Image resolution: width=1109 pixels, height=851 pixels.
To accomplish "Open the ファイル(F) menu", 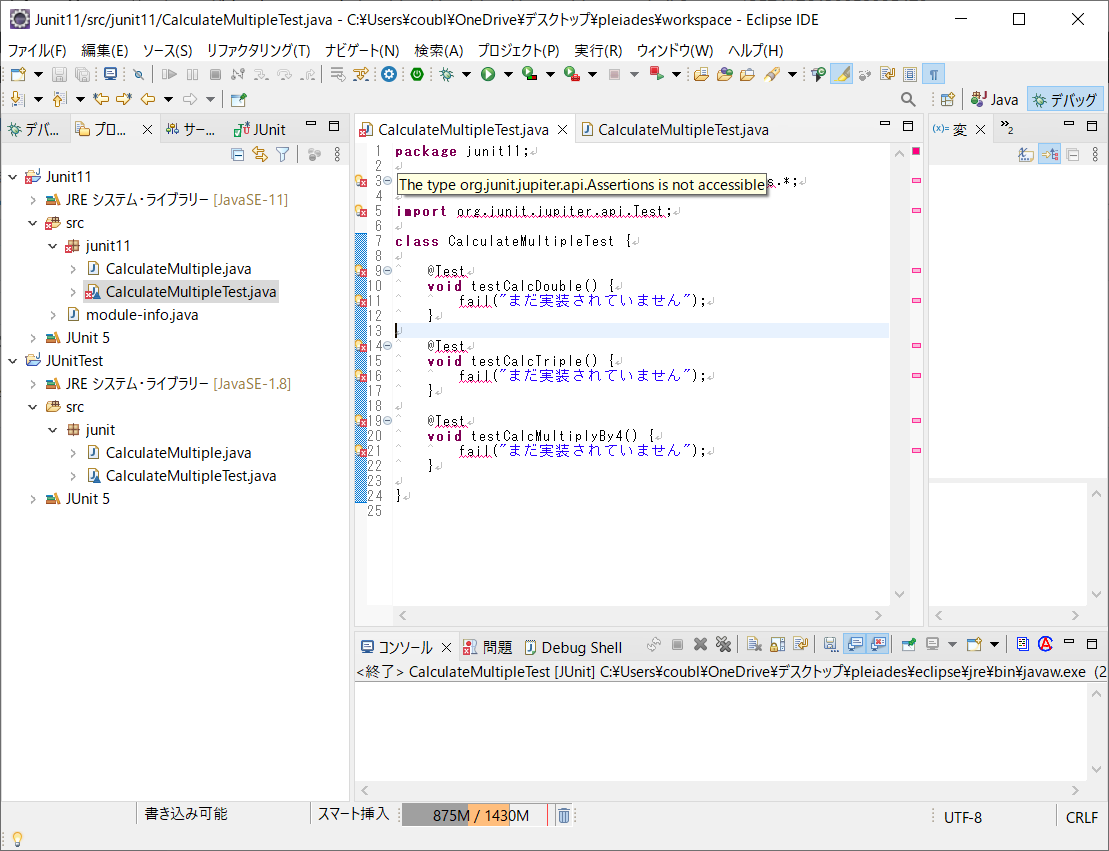I will (x=37, y=51).
